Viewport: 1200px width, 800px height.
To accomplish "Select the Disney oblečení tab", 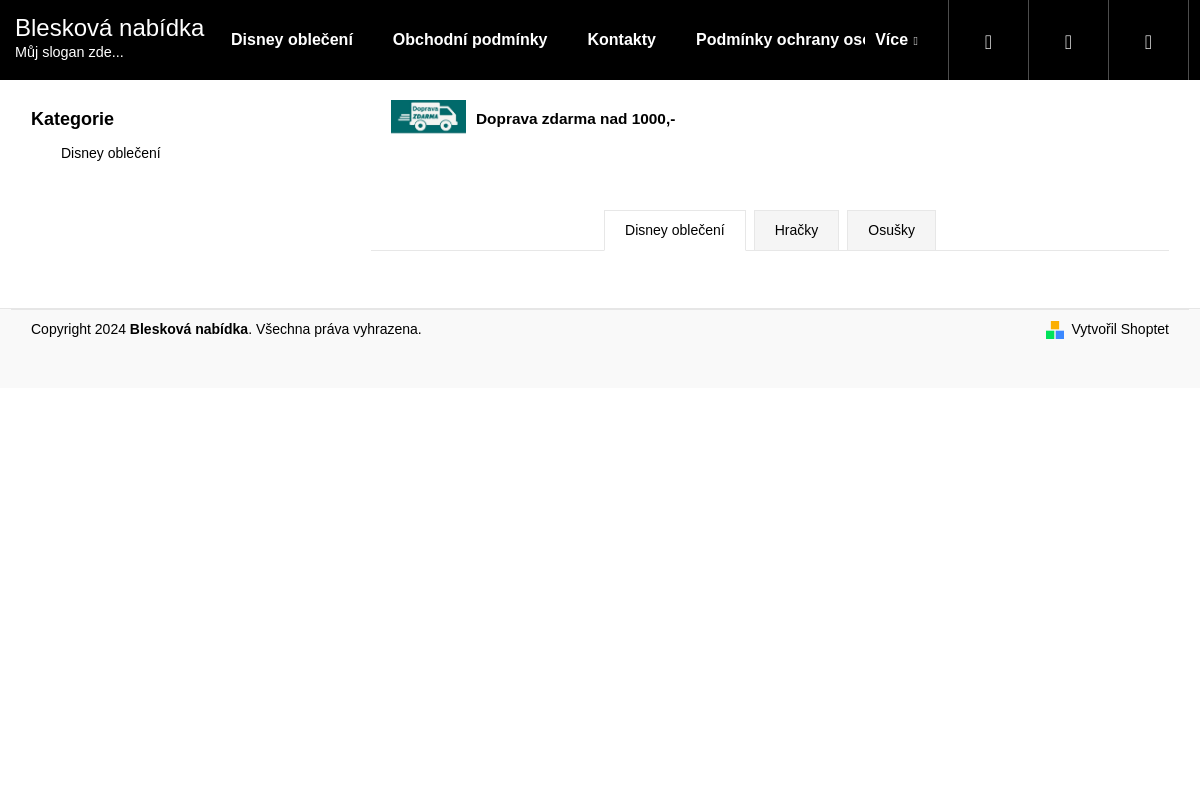I will coord(674,230).
